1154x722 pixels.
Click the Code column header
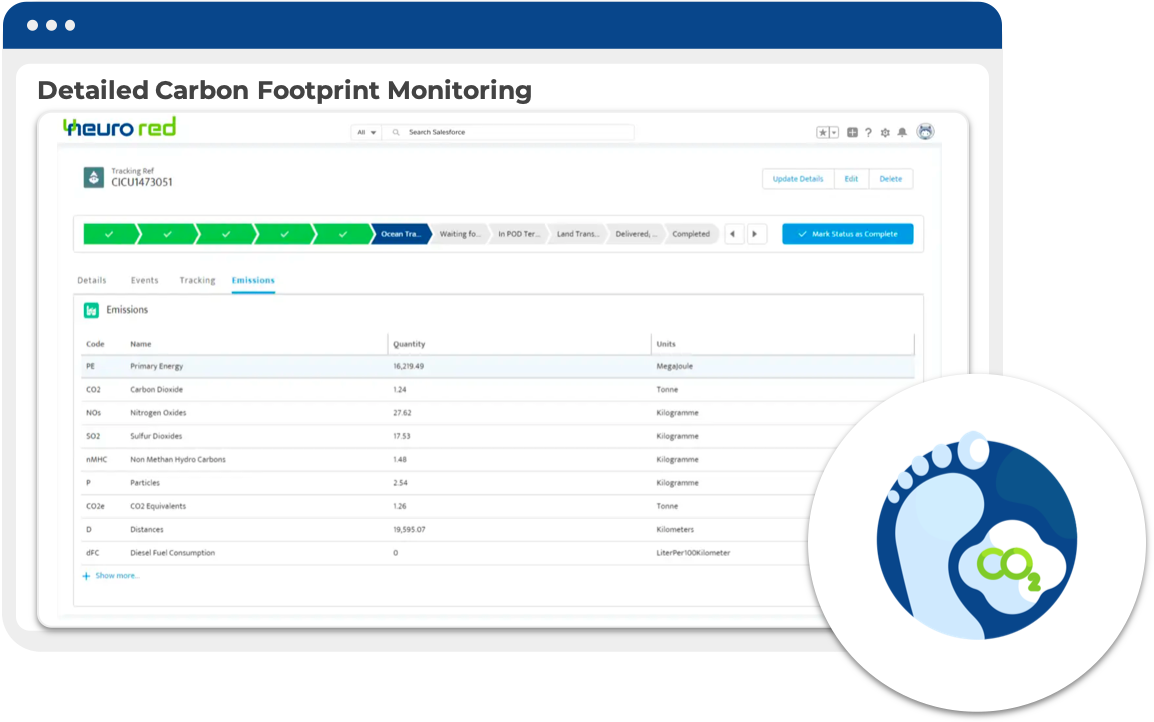click(x=96, y=344)
